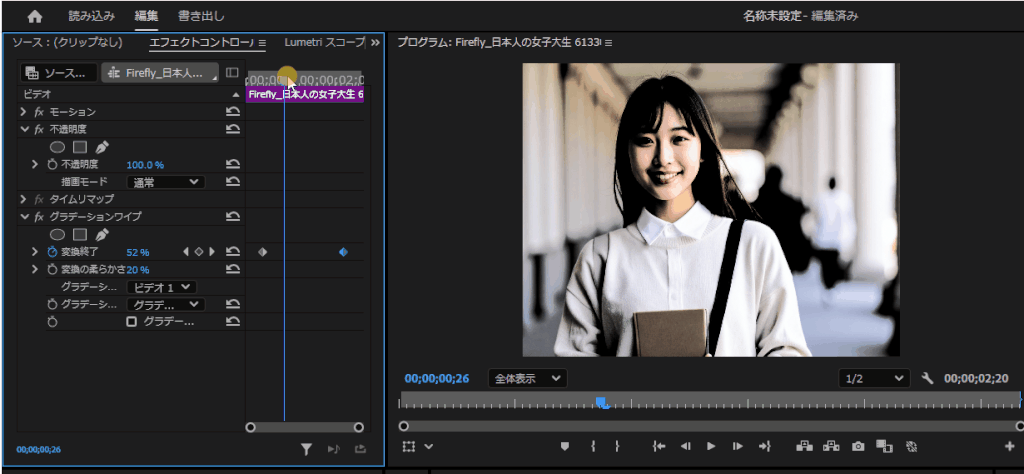The height and width of the screenshot is (474, 1024).
Task: Select pen mask tool under 不透明度 effect
Action: tap(102, 147)
